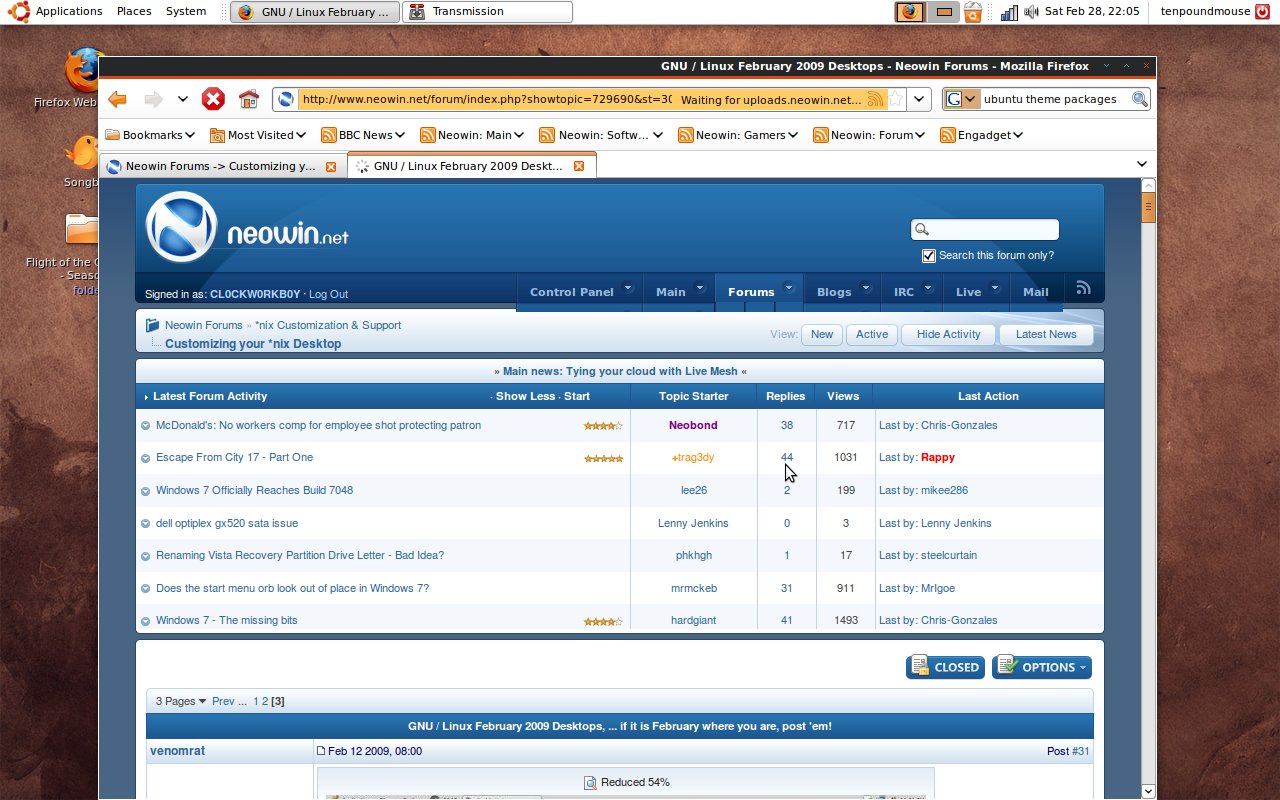This screenshot has width=1280, height=800.
Task: Go to the Firefox Home page icon
Action: point(249,99)
